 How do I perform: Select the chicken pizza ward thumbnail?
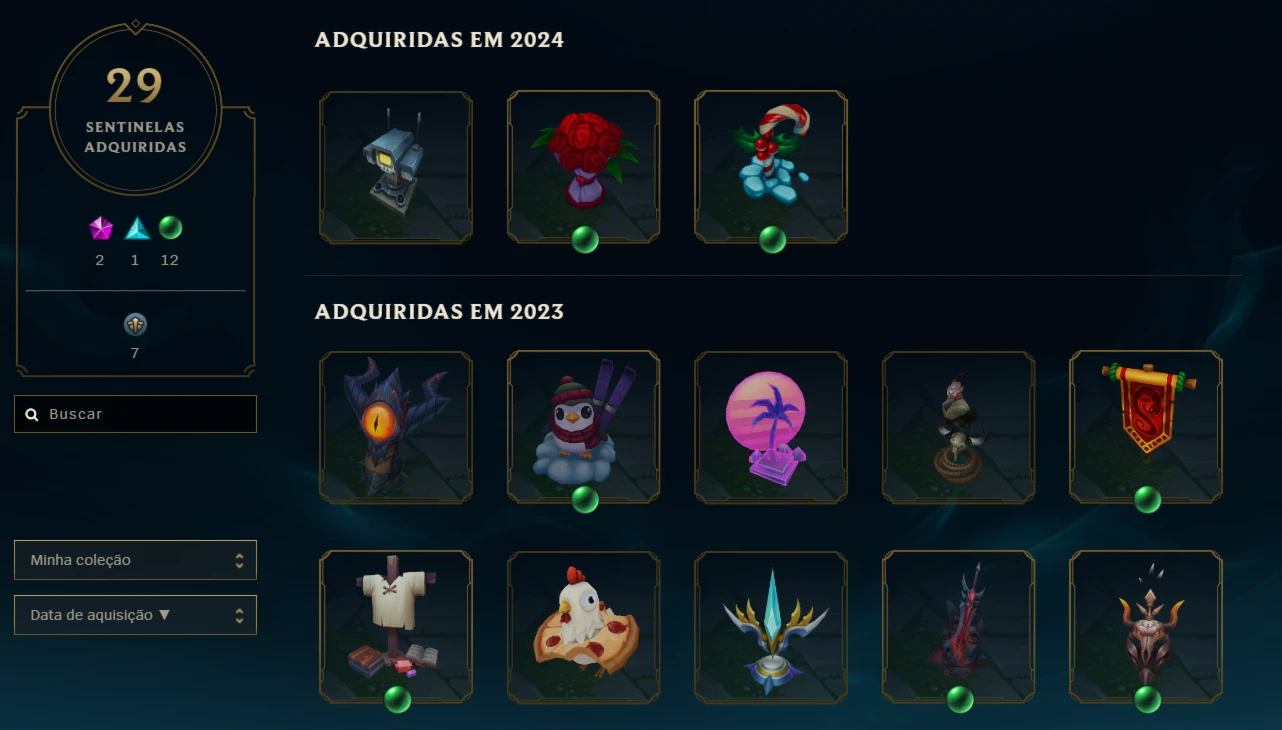coord(584,627)
